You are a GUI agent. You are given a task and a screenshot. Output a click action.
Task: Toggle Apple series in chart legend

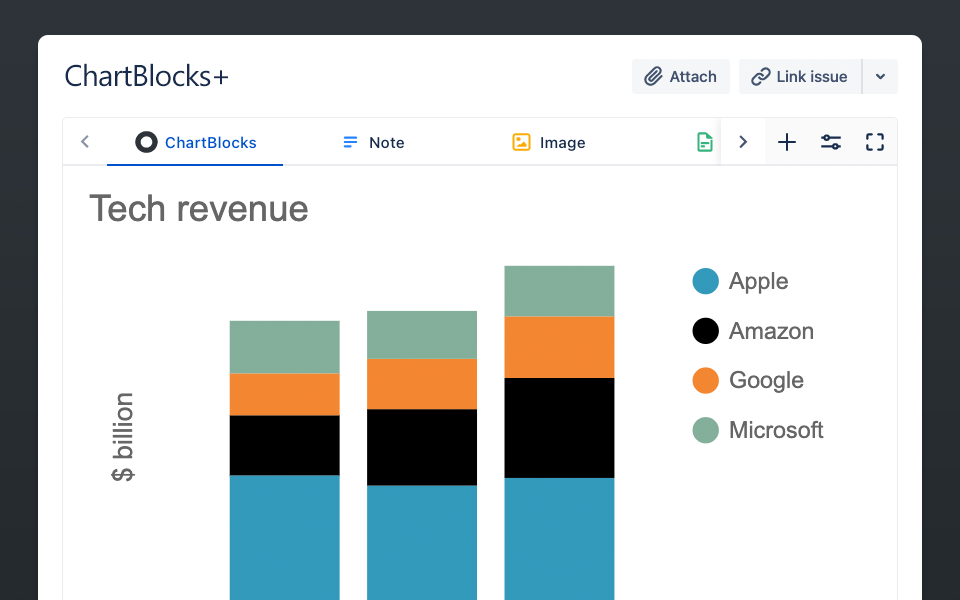click(x=740, y=282)
